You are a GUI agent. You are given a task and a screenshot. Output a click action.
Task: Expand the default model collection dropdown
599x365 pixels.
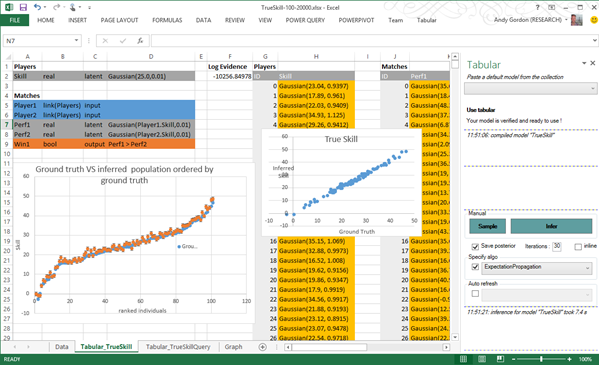[x=530, y=88]
